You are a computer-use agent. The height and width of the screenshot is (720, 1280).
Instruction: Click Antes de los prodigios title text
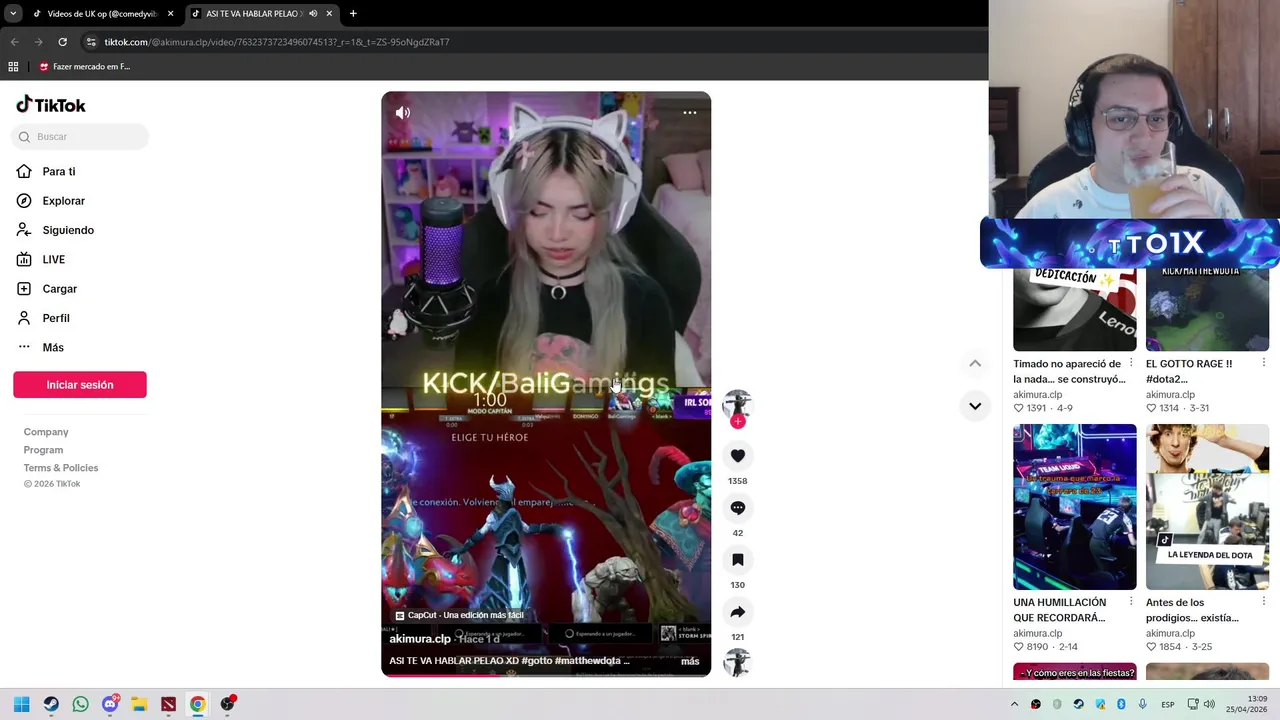click(x=1192, y=610)
